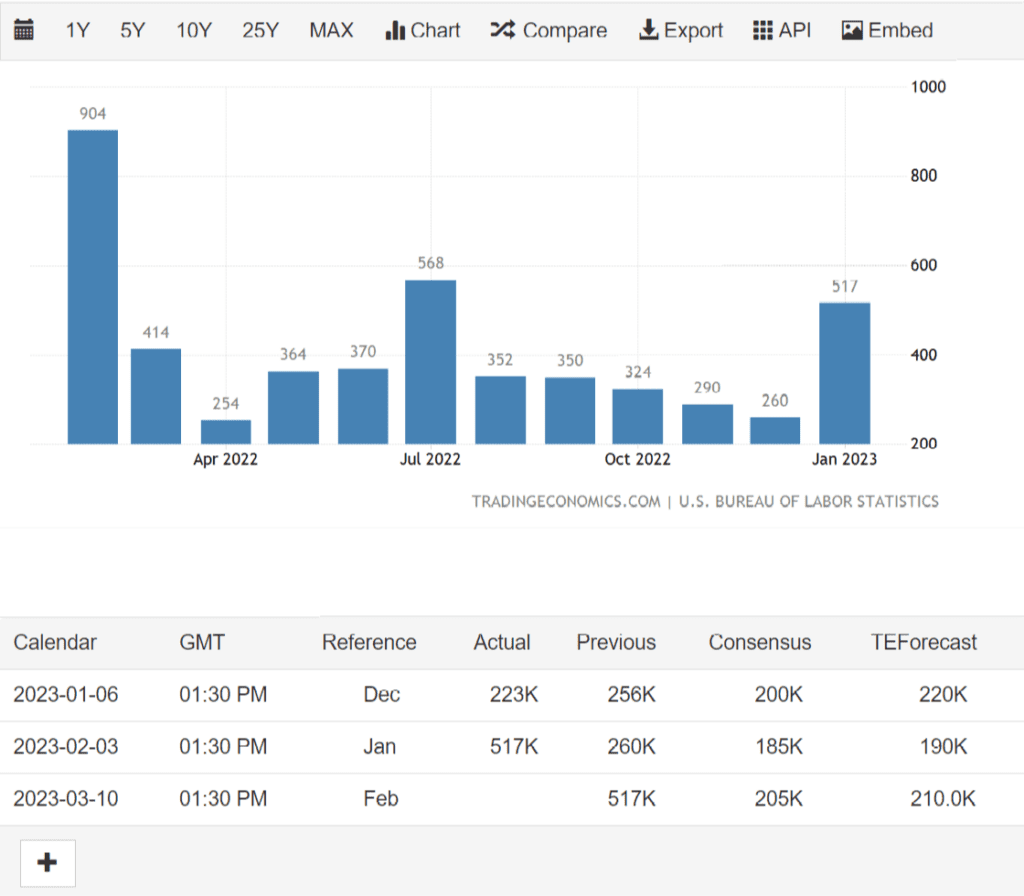The width and height of the screenshot is (1024, 896).
Task: Select the 10Y time range
Action: (194, 30)
